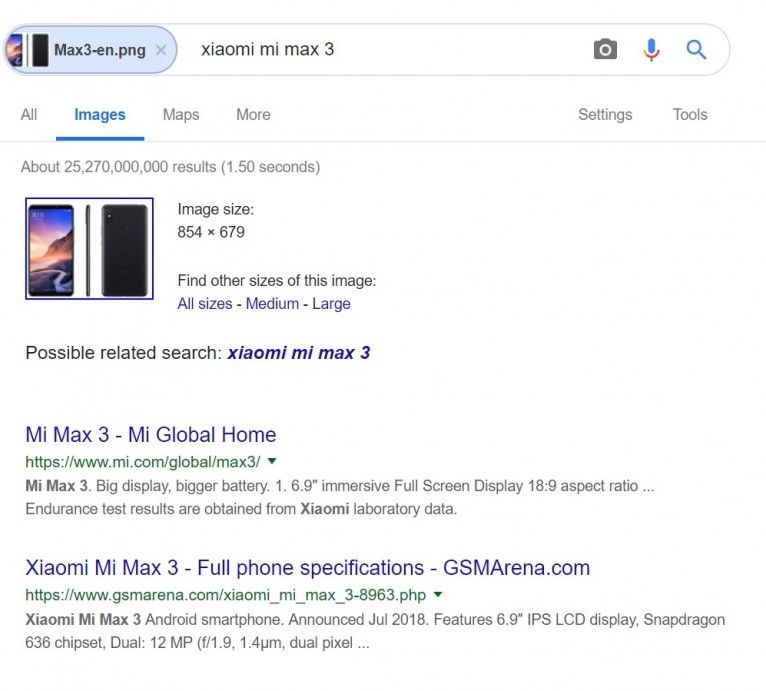Choose the Medium image size link
This screenshot has width=766, height=691.
coord(272,303)
